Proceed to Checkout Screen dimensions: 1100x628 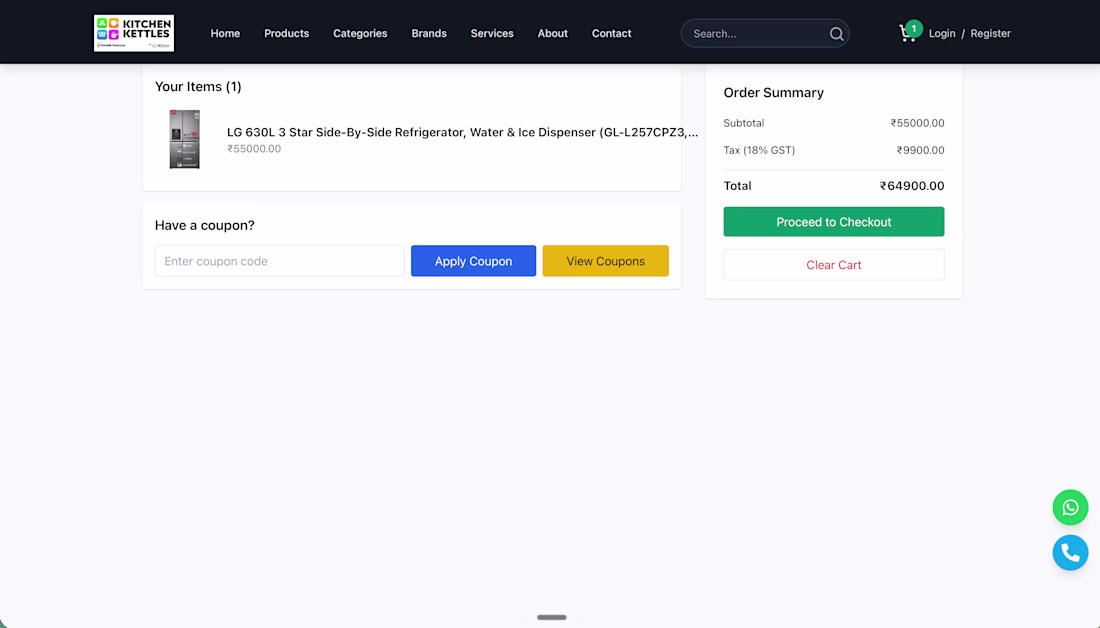(x=833, y=222)
